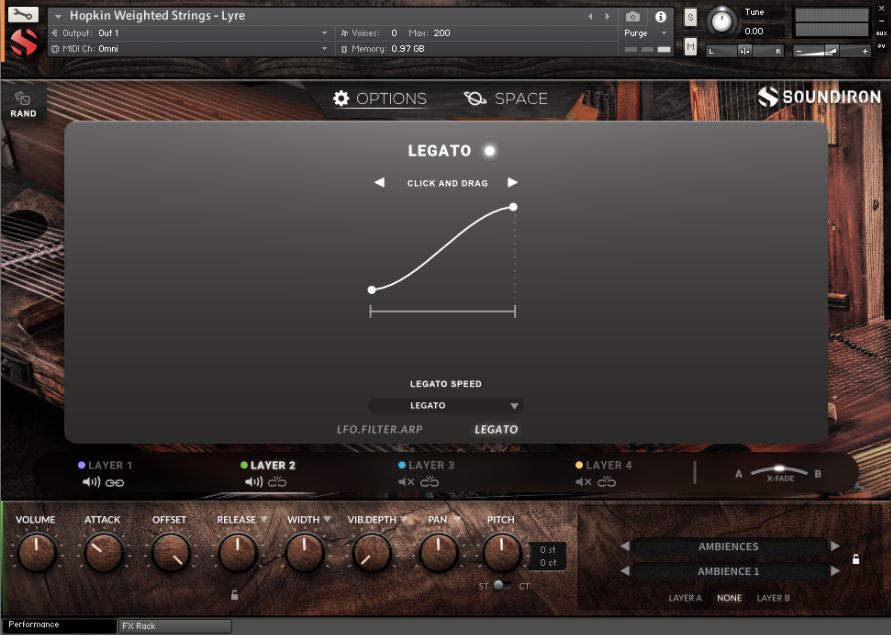Click the RAND dice randomizer icon
Image resolution: width=891 pixels, height=635 pixels.
[23, 99]
